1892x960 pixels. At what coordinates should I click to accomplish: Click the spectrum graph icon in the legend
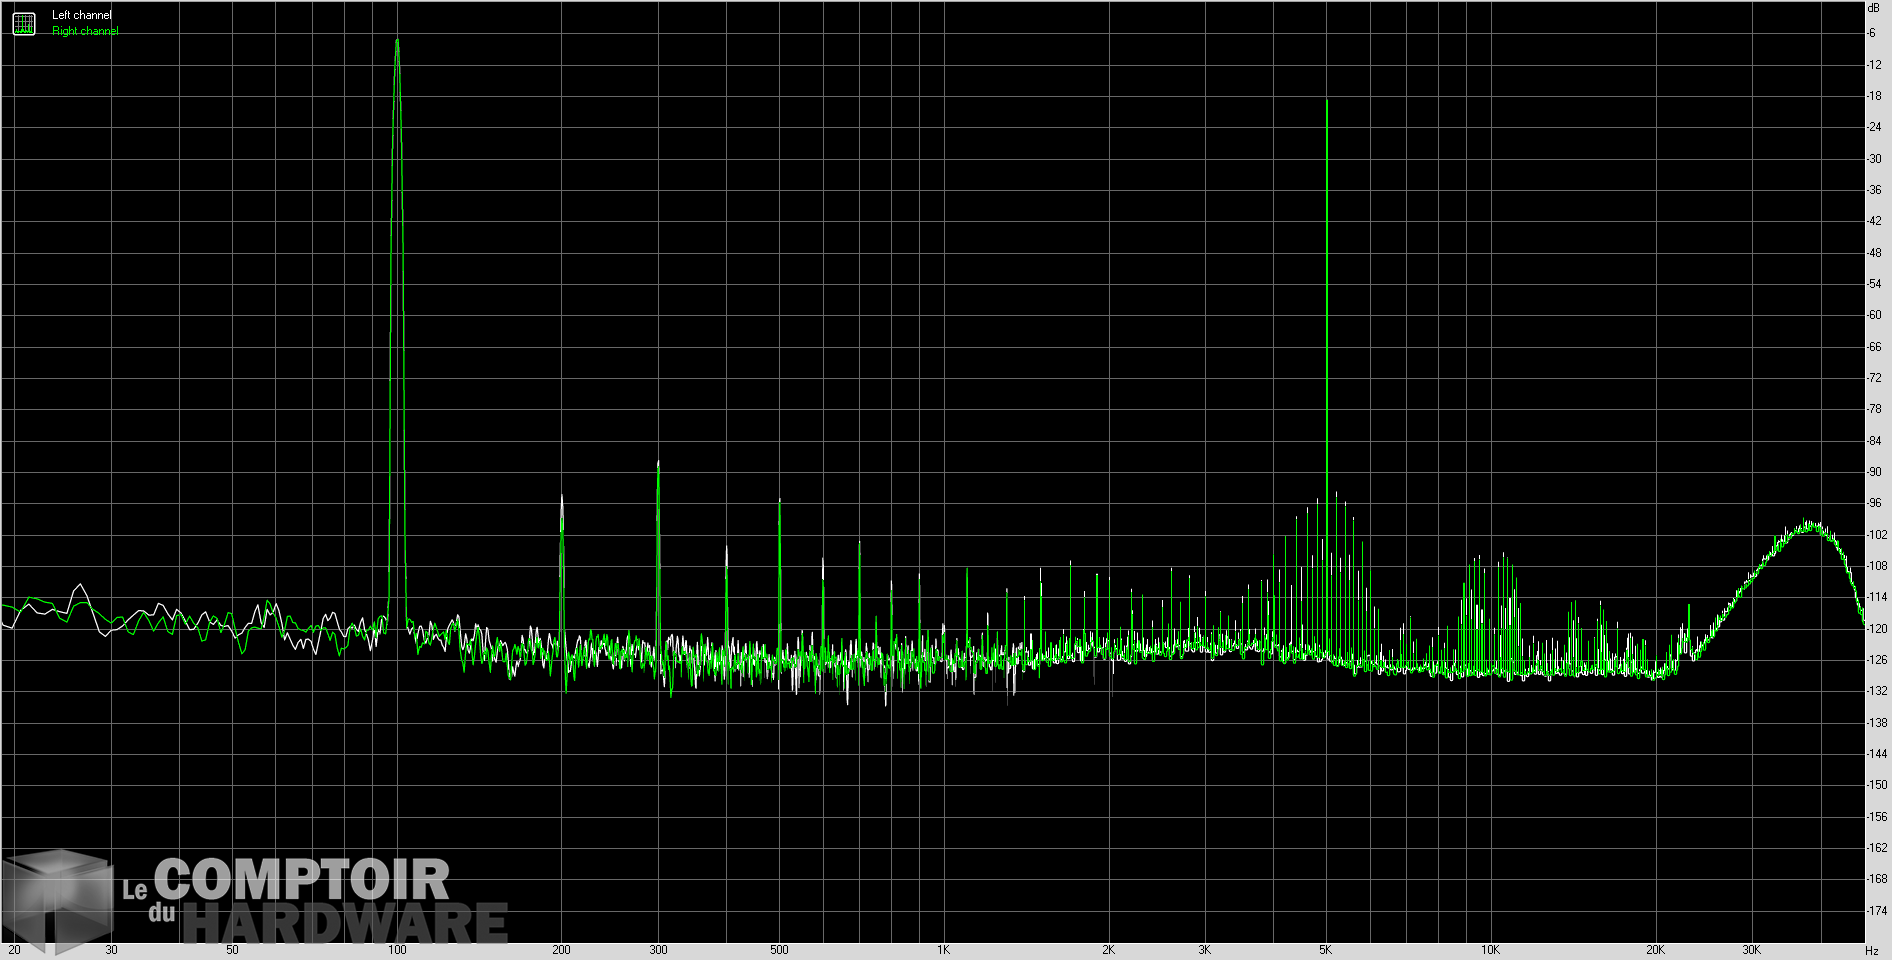click(x=22, y=22)
